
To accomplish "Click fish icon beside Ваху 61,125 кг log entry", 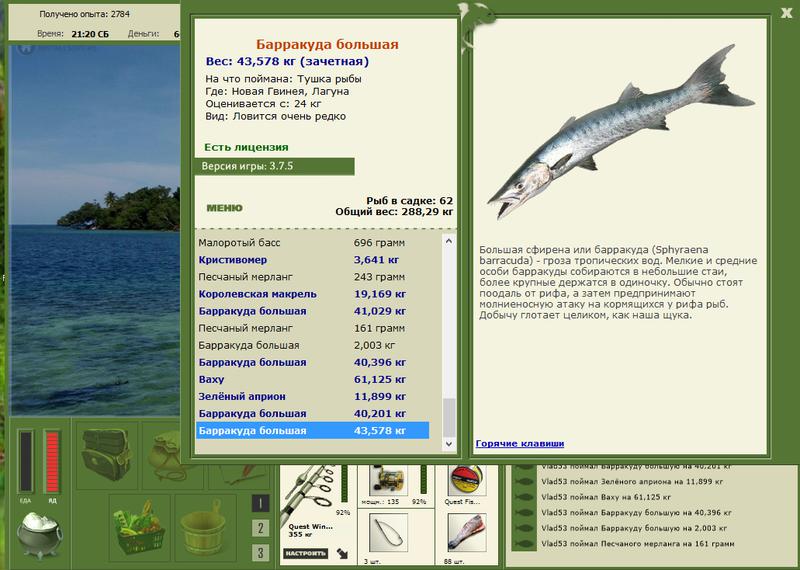I will pos(524,497).
